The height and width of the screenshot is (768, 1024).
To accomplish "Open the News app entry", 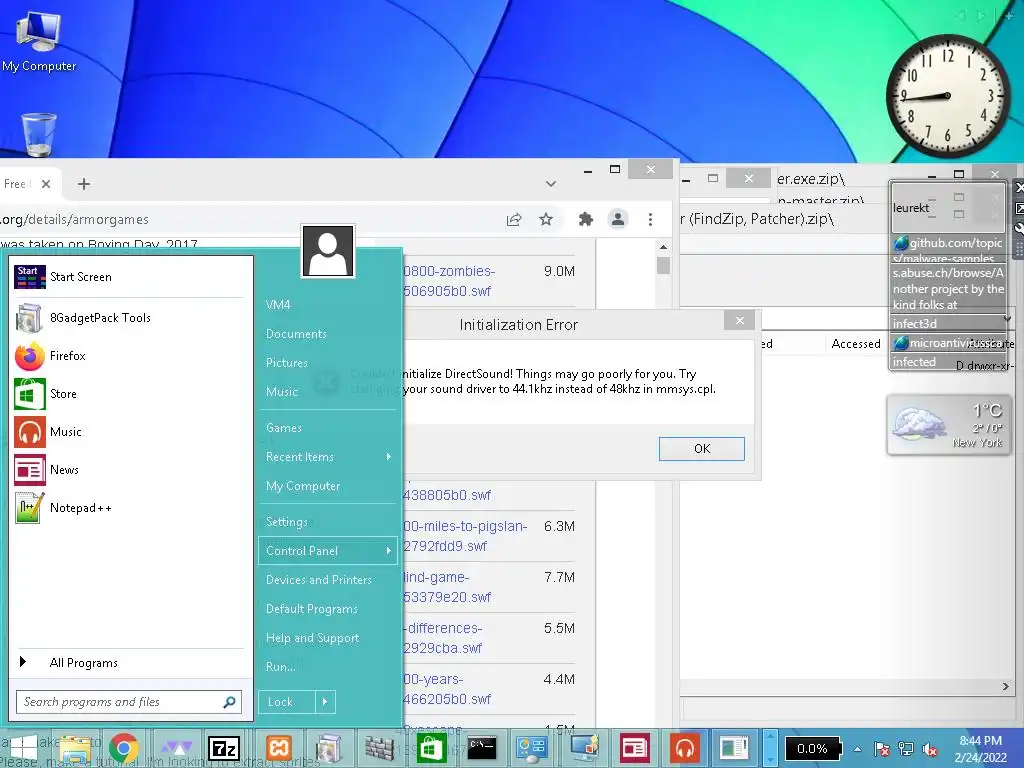I will pos(129,470).
